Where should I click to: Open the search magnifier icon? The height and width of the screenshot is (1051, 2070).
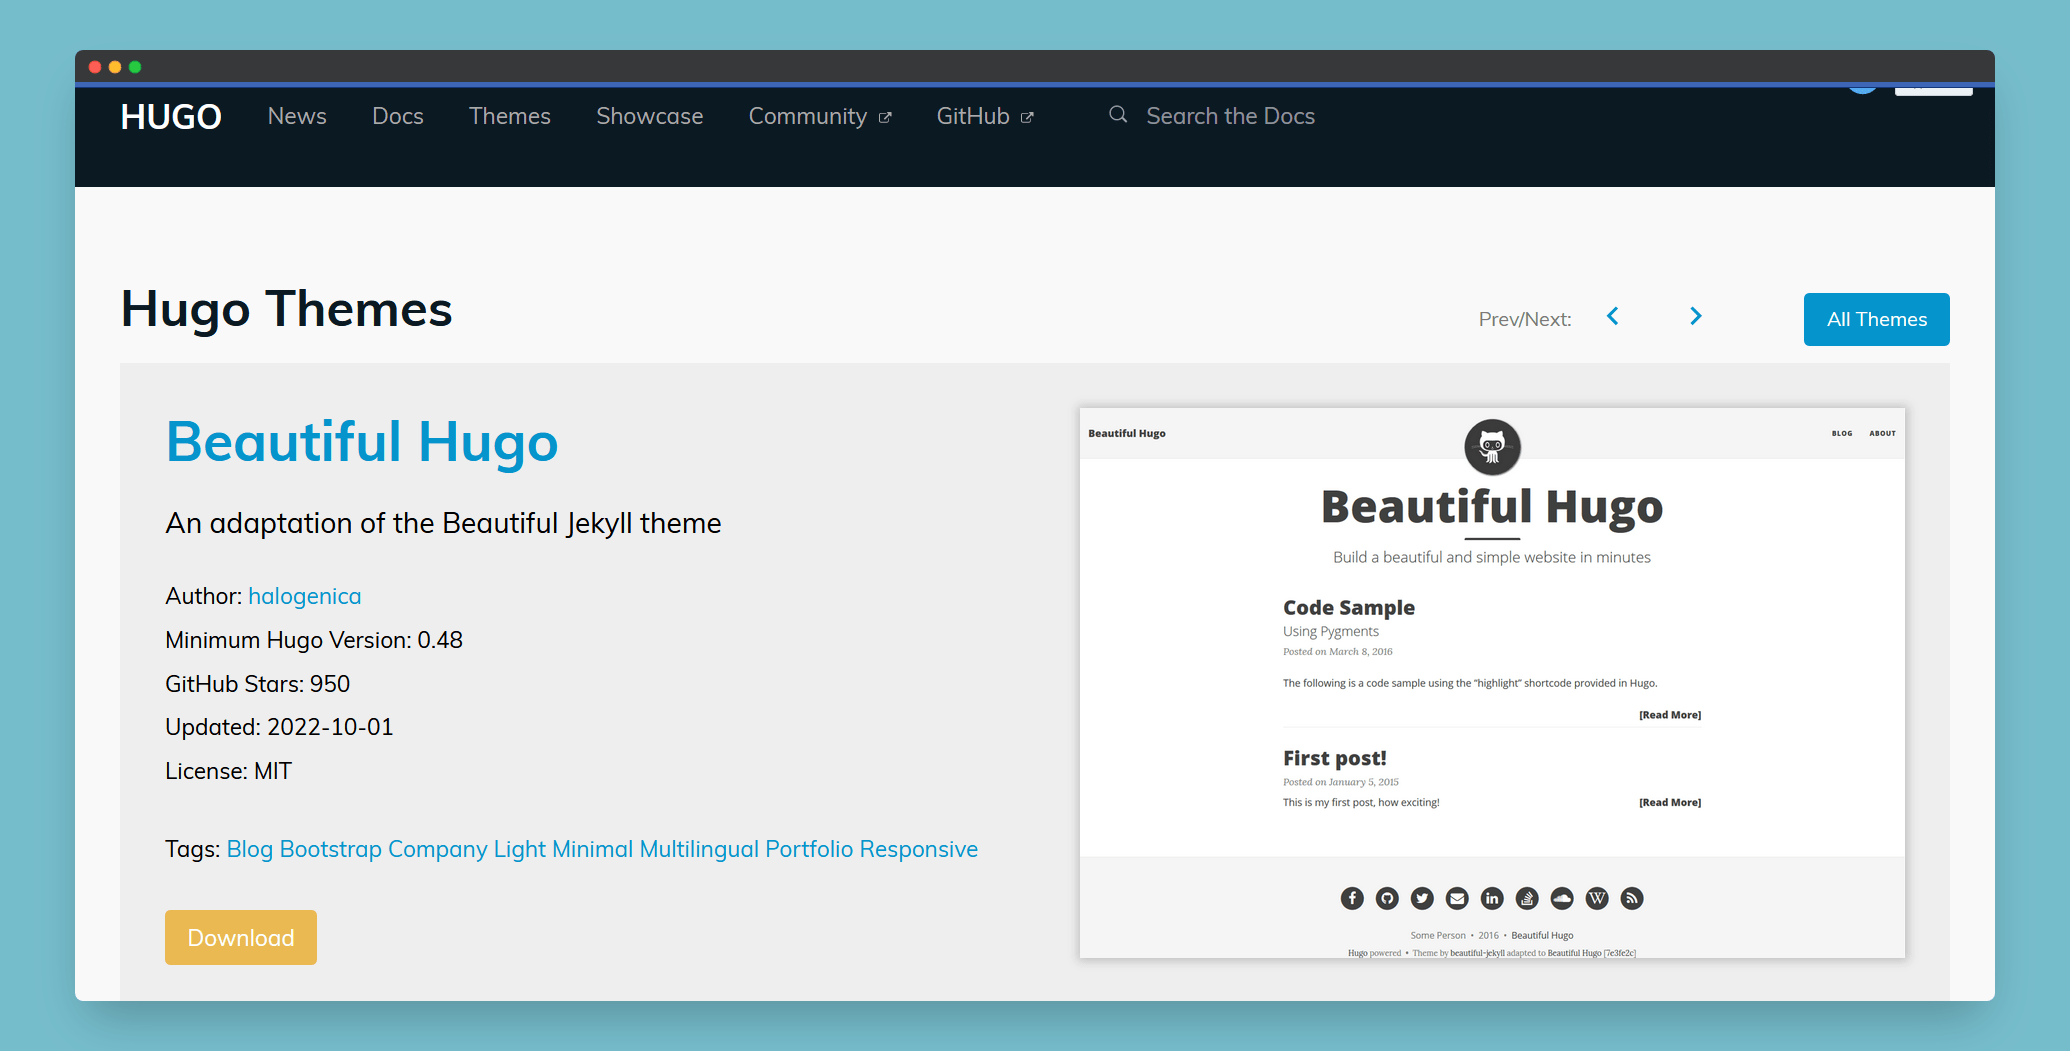(x=1117, y=115)
